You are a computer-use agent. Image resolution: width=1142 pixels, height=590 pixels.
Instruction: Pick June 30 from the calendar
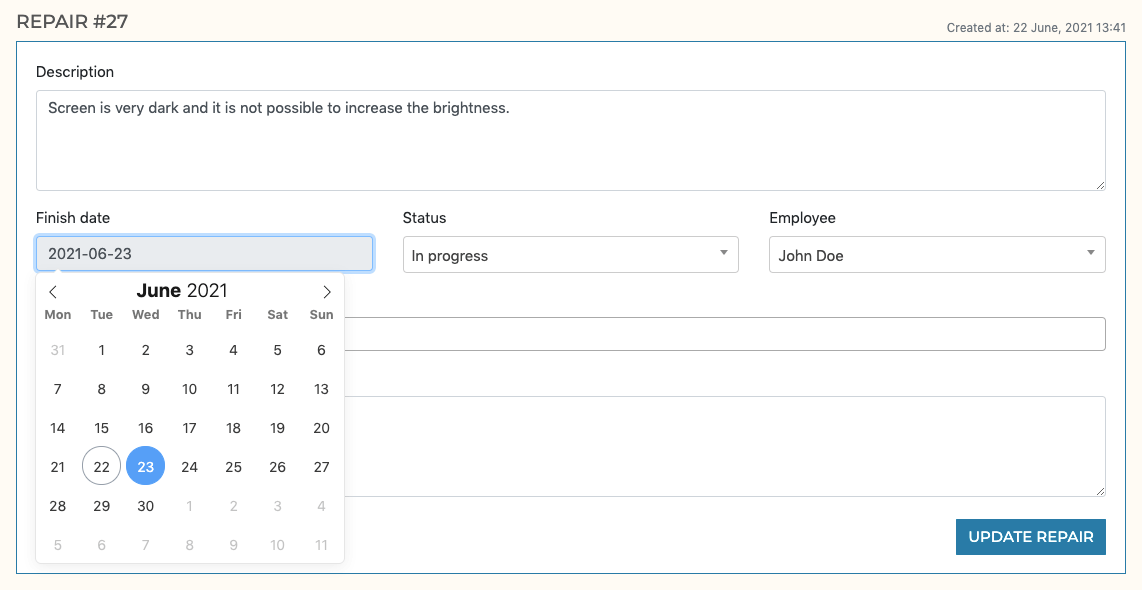coord(145,505)
